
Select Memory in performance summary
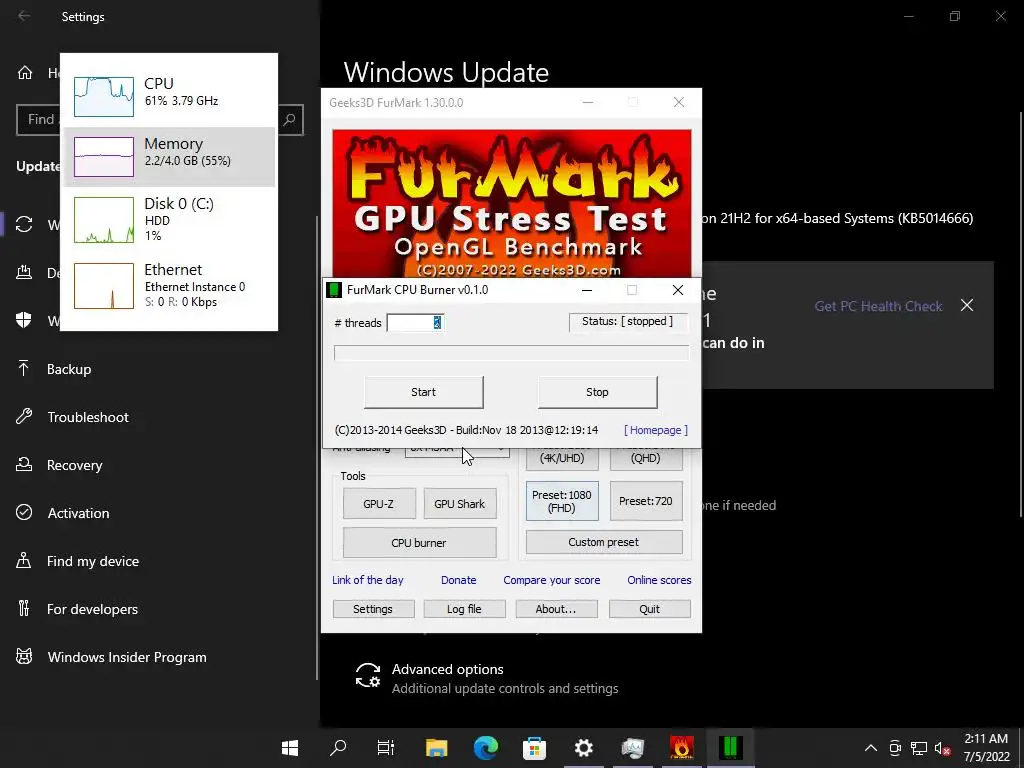169,157
